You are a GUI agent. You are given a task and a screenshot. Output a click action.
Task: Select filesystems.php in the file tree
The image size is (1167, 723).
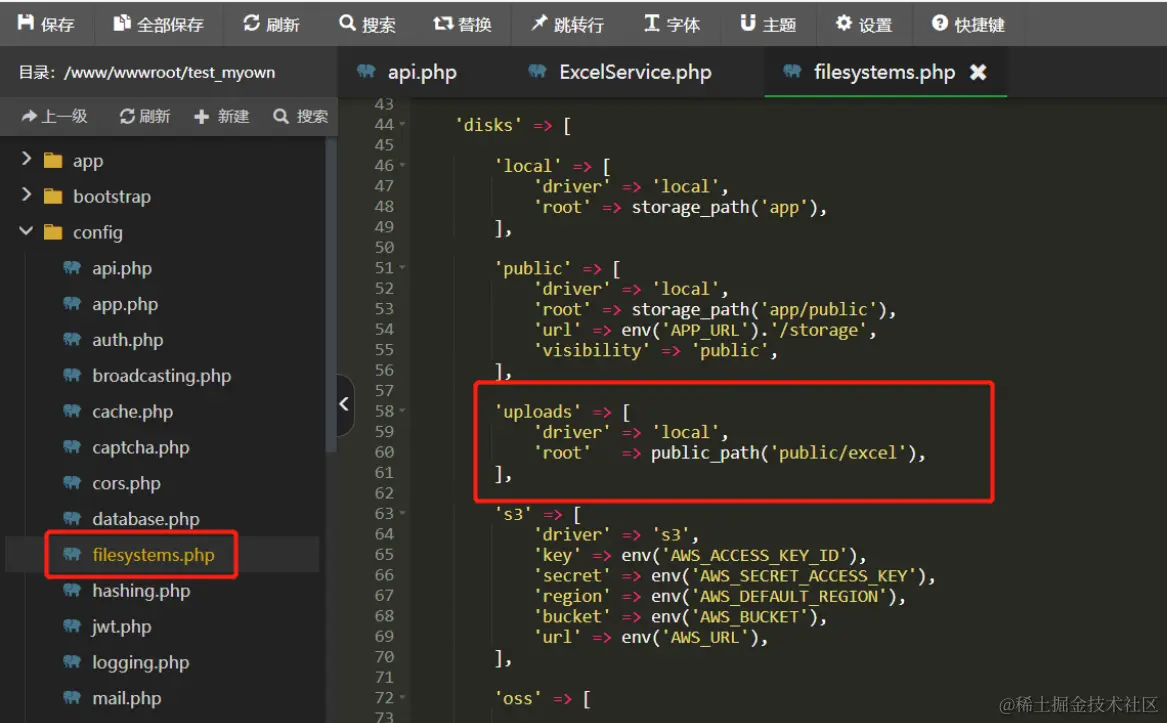tap(153, 555)
